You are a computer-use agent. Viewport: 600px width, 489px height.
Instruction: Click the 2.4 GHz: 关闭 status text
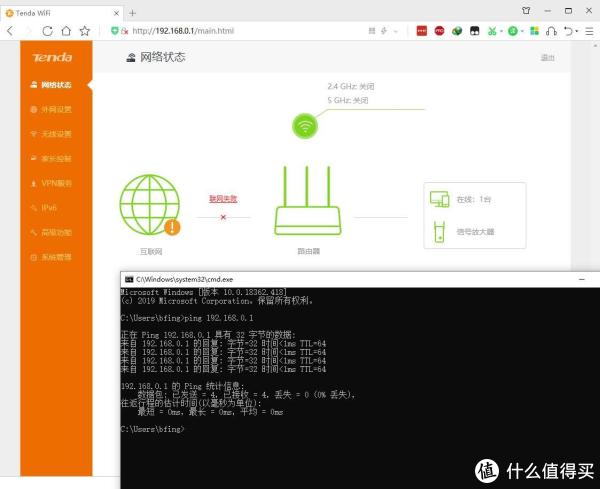tap(351, 86)
